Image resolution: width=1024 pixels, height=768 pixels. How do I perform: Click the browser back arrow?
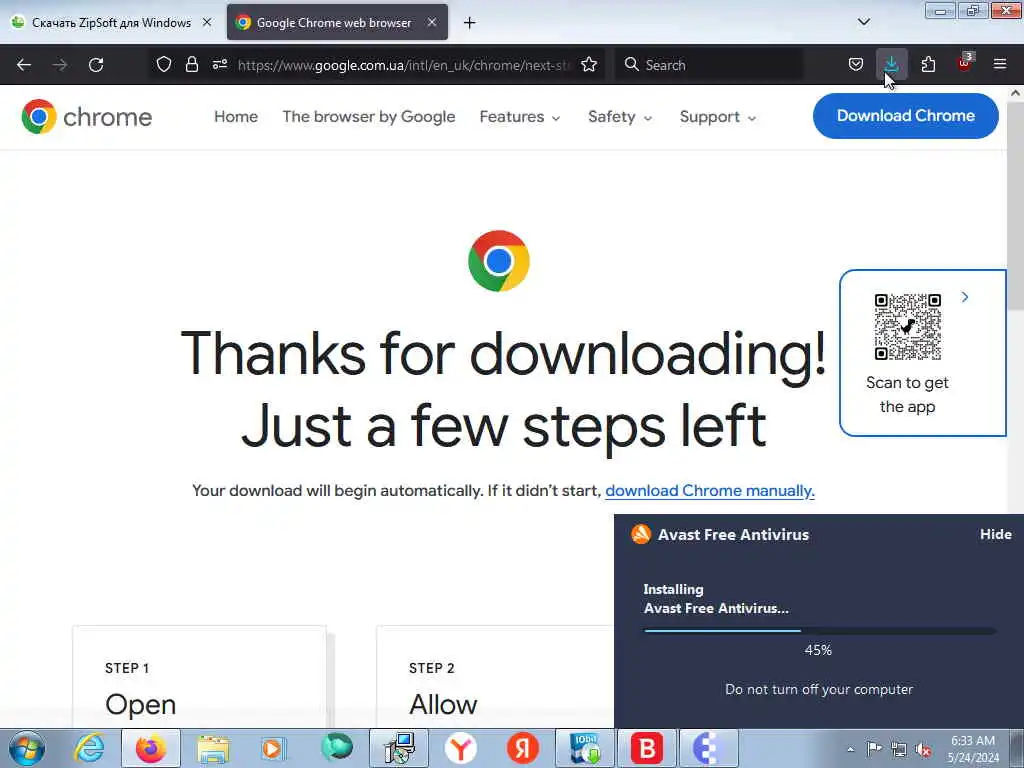click(24, 65)
